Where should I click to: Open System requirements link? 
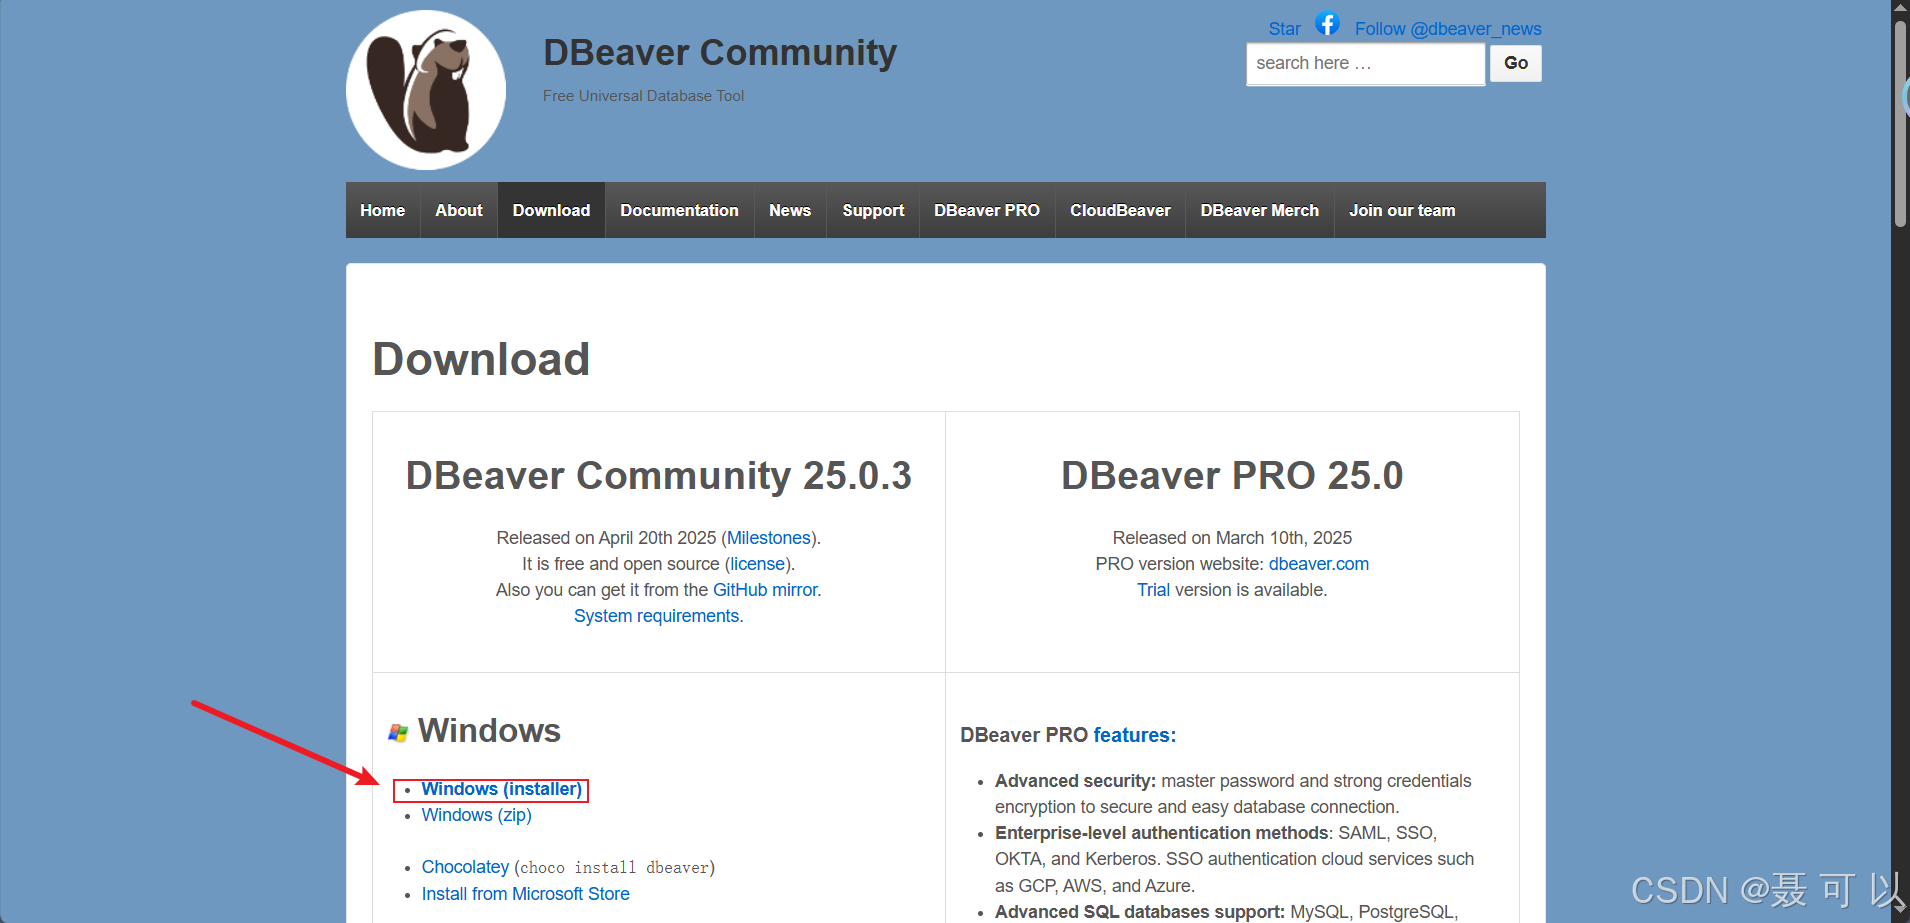(x=659, y=616)
